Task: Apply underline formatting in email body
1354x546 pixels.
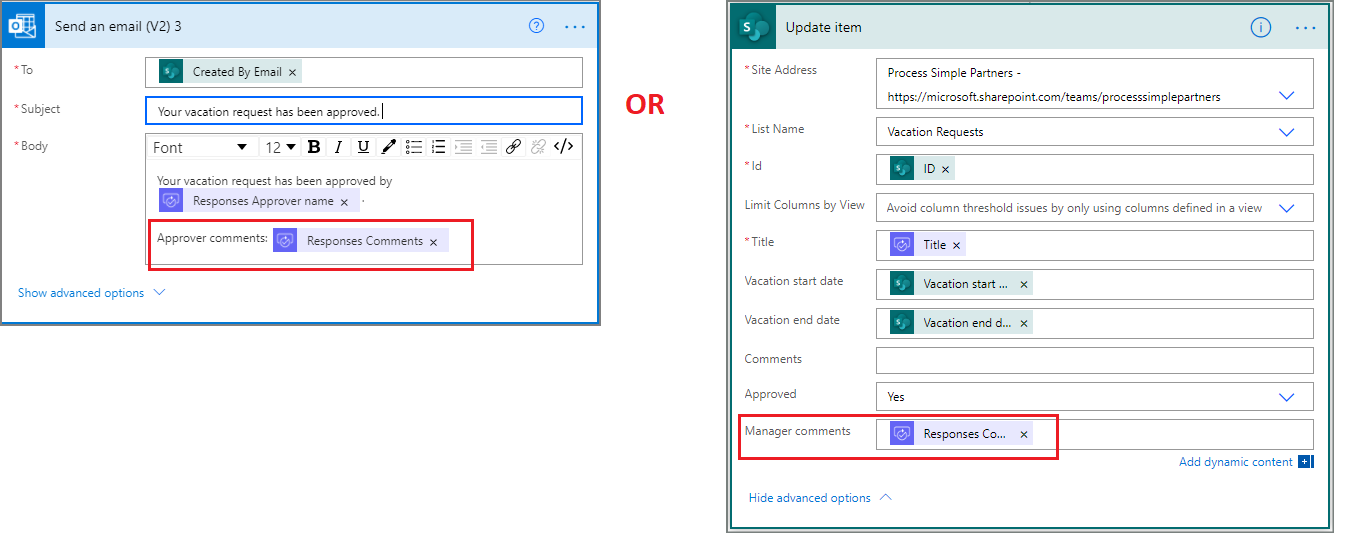Action: click(363, 147)
